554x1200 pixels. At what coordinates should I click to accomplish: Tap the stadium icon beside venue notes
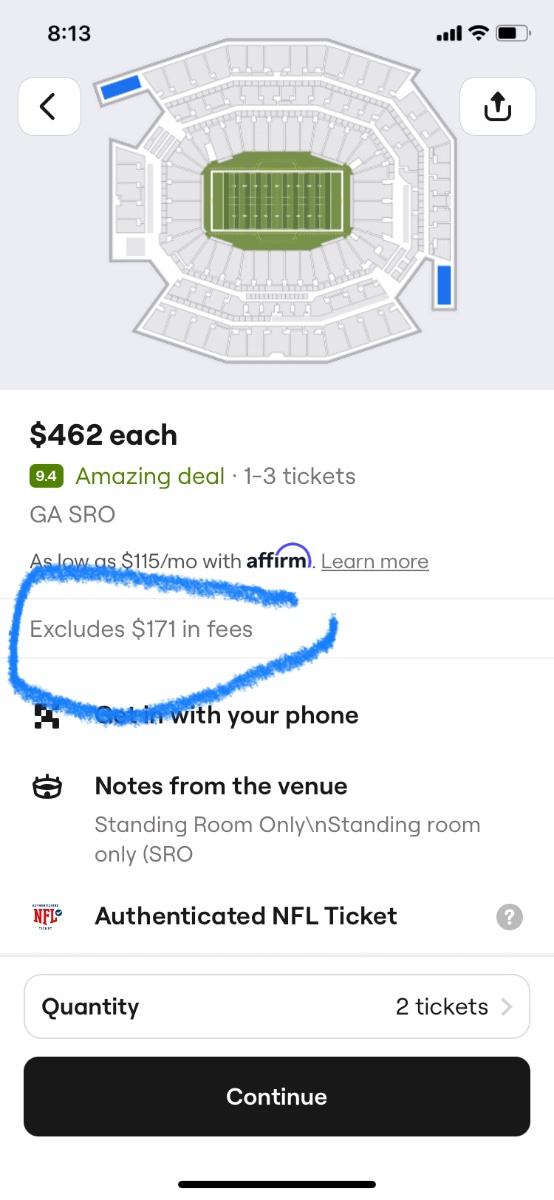click(47, 787)
